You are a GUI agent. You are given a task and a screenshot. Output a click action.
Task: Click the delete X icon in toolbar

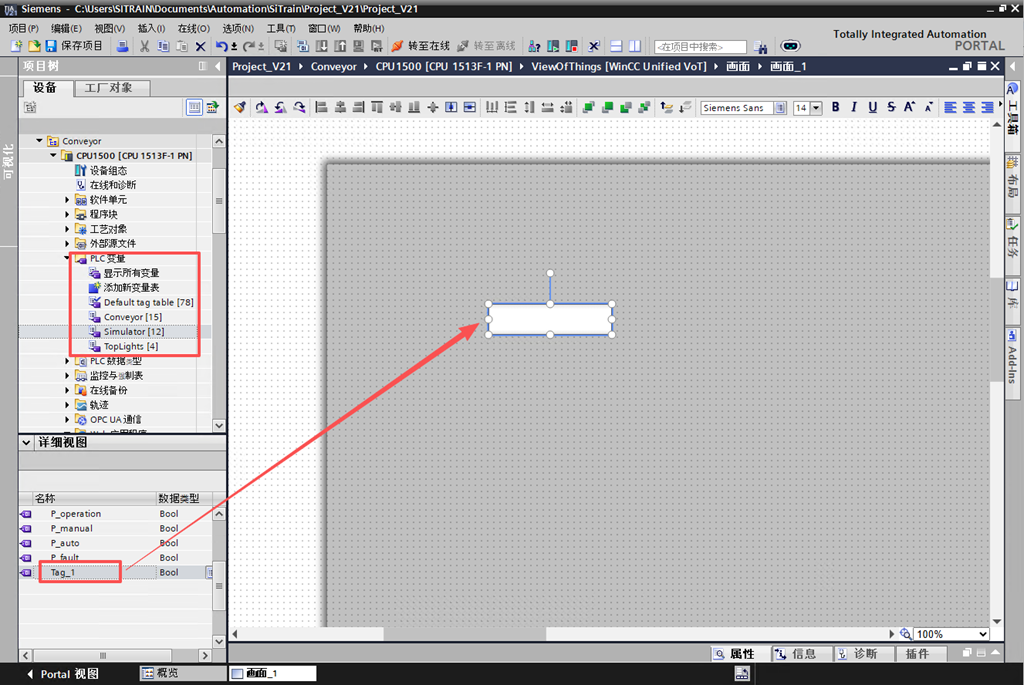click(x=200, y=46)
